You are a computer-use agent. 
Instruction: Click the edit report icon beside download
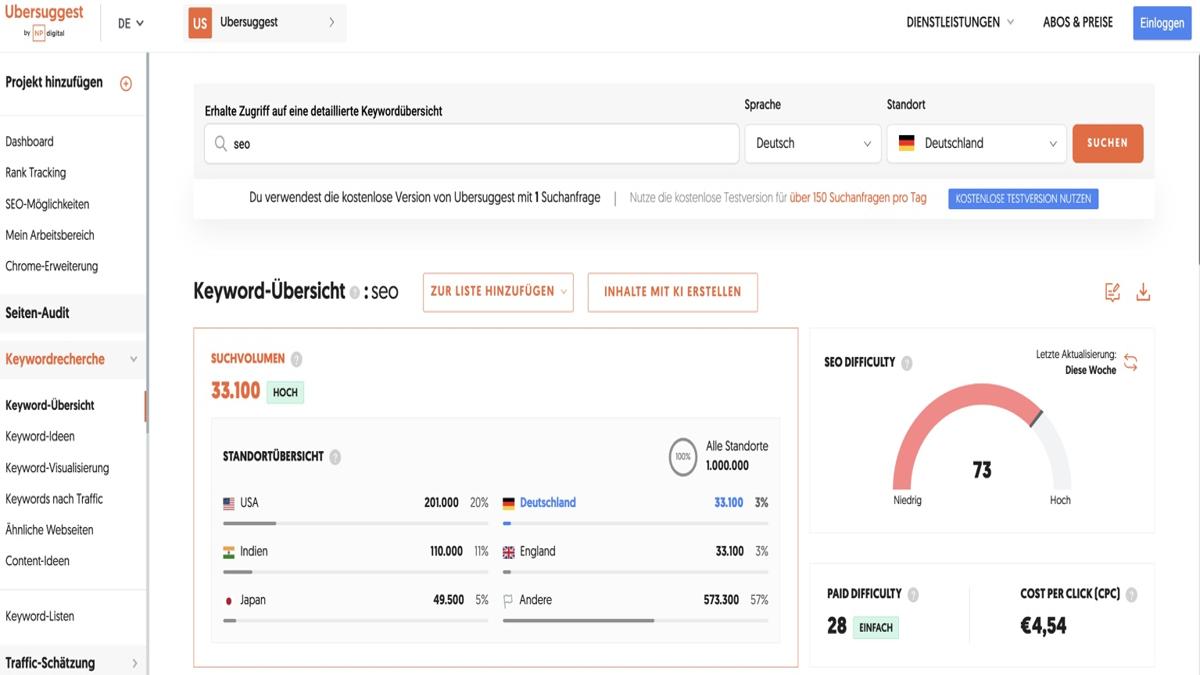tap(1112, 292)
